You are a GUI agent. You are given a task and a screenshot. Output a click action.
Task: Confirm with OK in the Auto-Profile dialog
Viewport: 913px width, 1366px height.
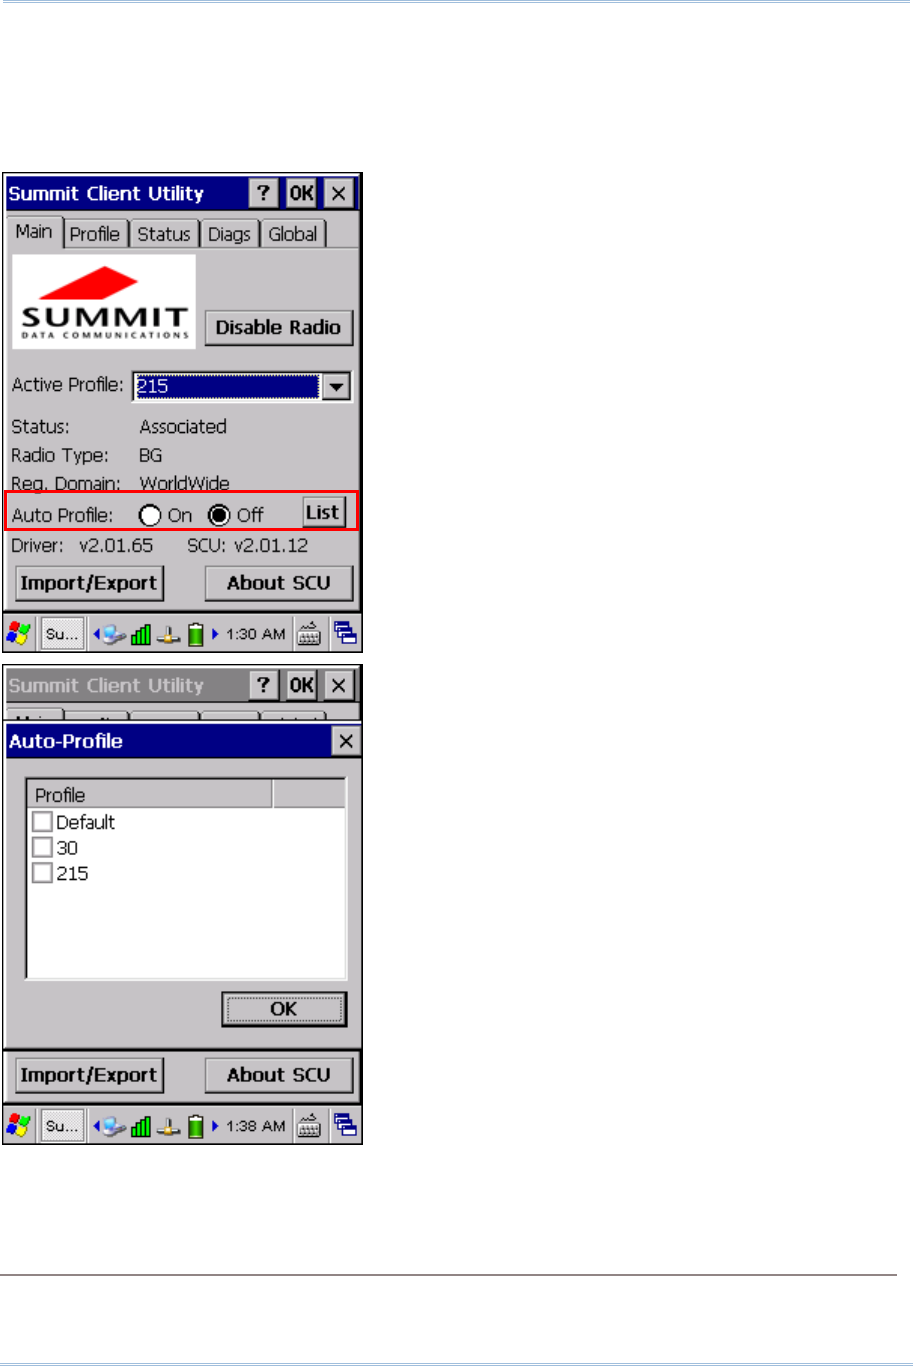284,1009
